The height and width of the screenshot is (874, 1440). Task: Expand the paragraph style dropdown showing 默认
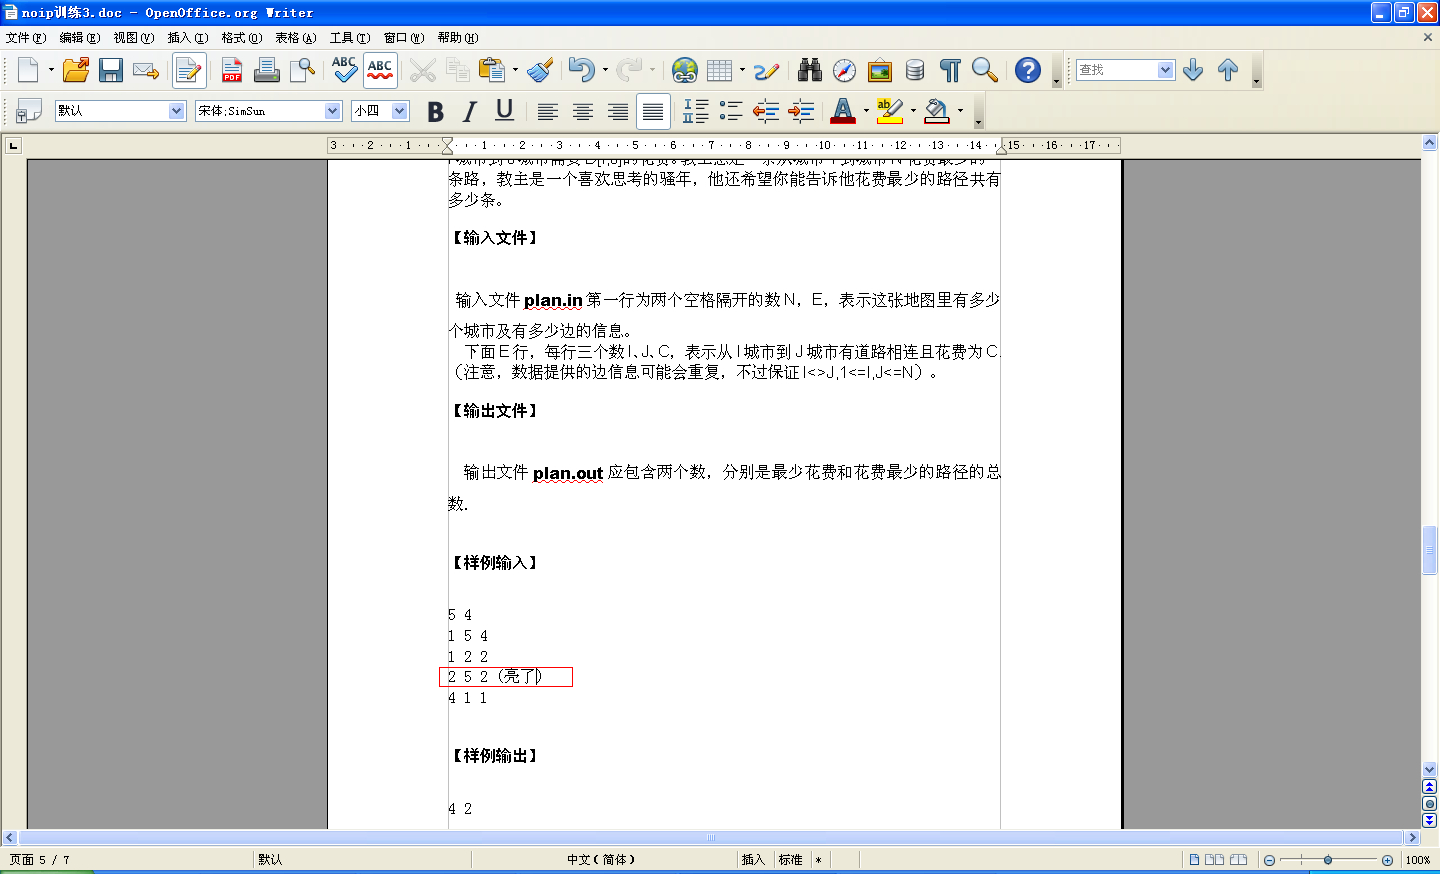pyautogui.click(x=177, y=111)
